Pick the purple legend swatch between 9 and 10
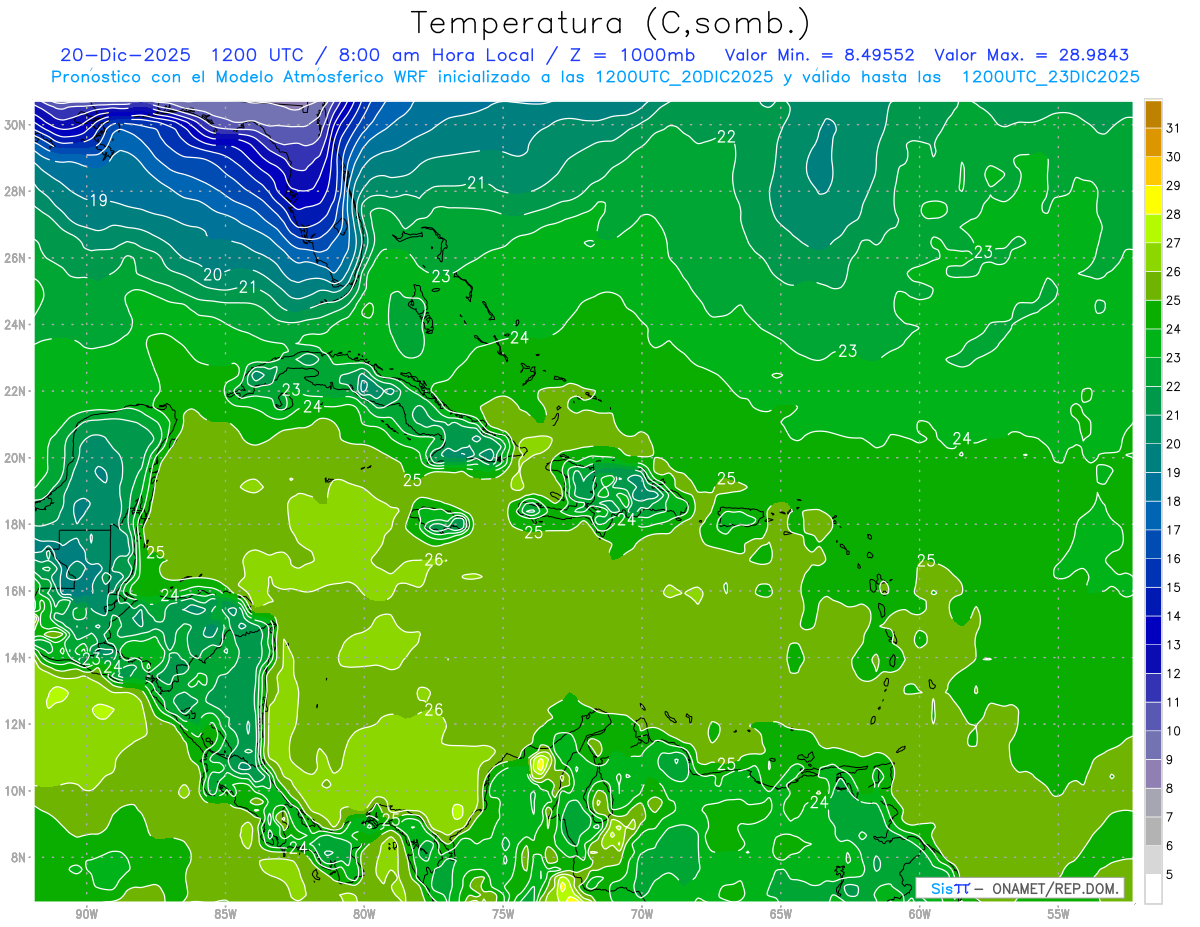Image resolution: width=1200 pixels, height=927 pixels. click(1153, 745)
